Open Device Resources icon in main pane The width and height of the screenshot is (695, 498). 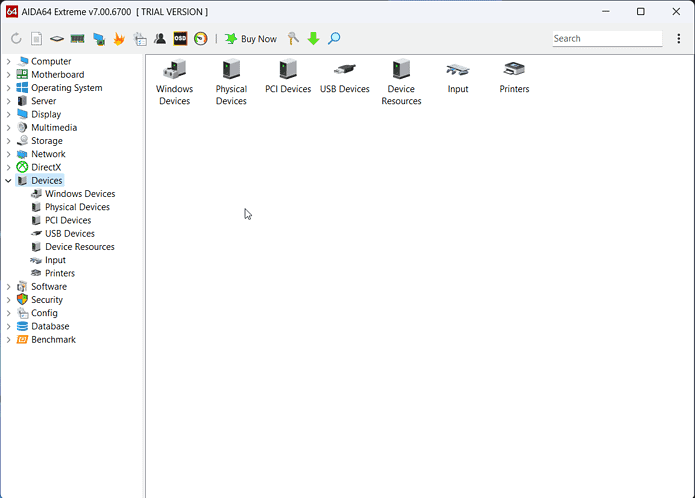pyautogui.click(x=401, y=82)
